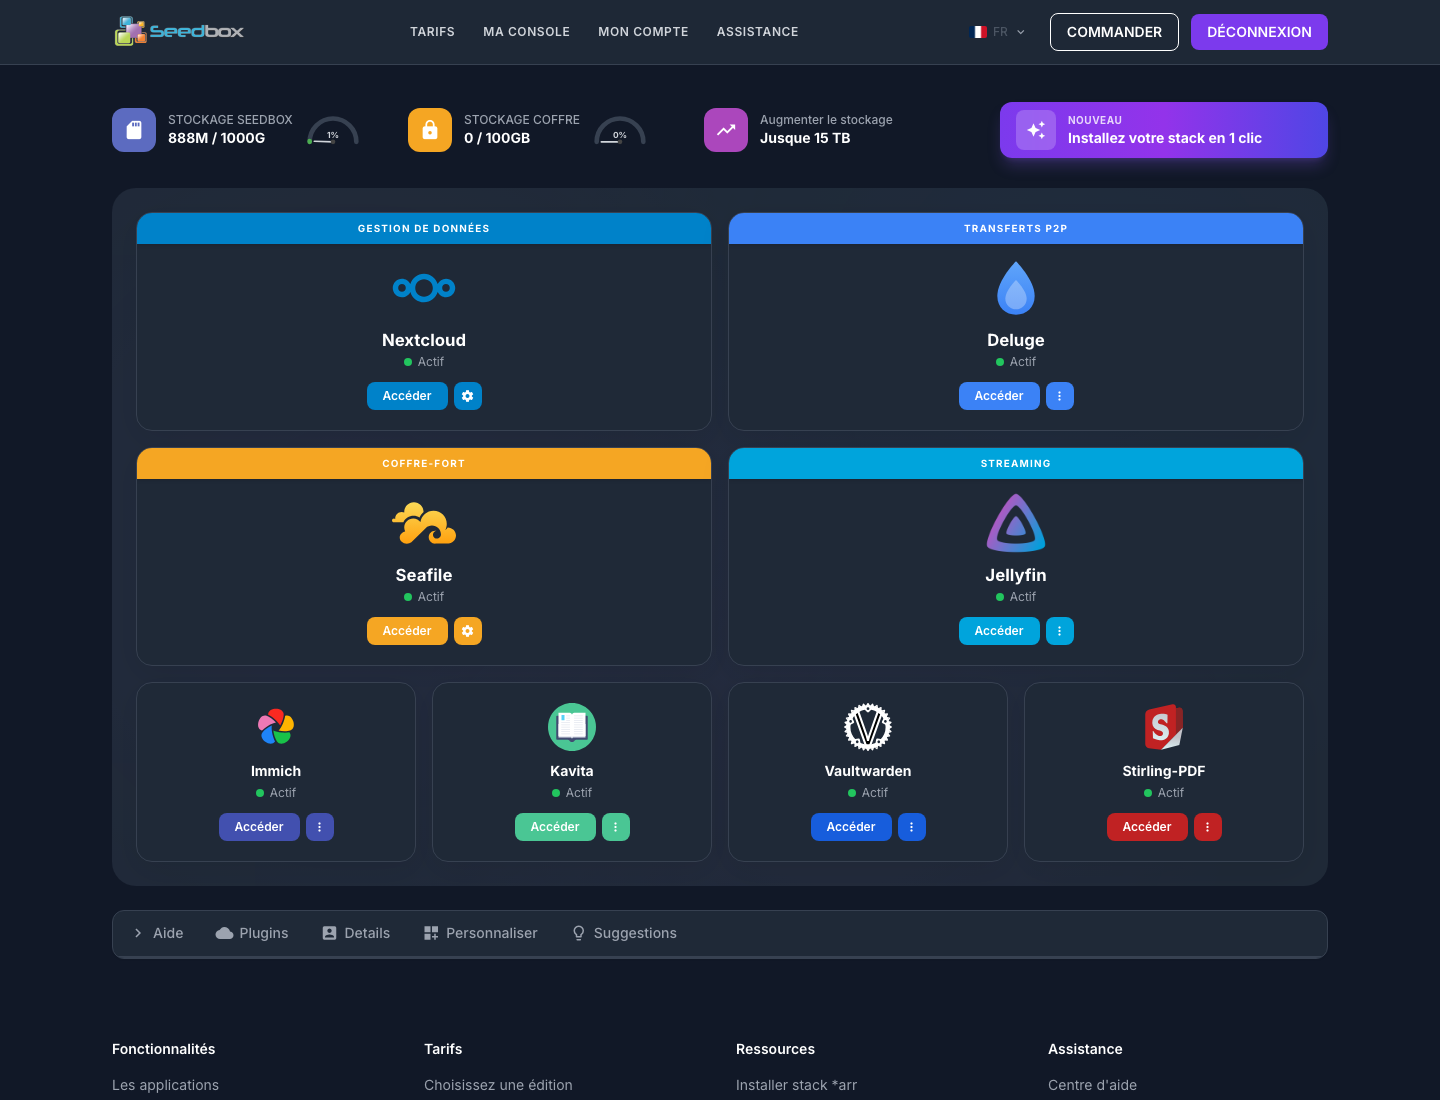Click the 888M / 1000G storage value
The image size is (1440, 1100).
(216, 138)
